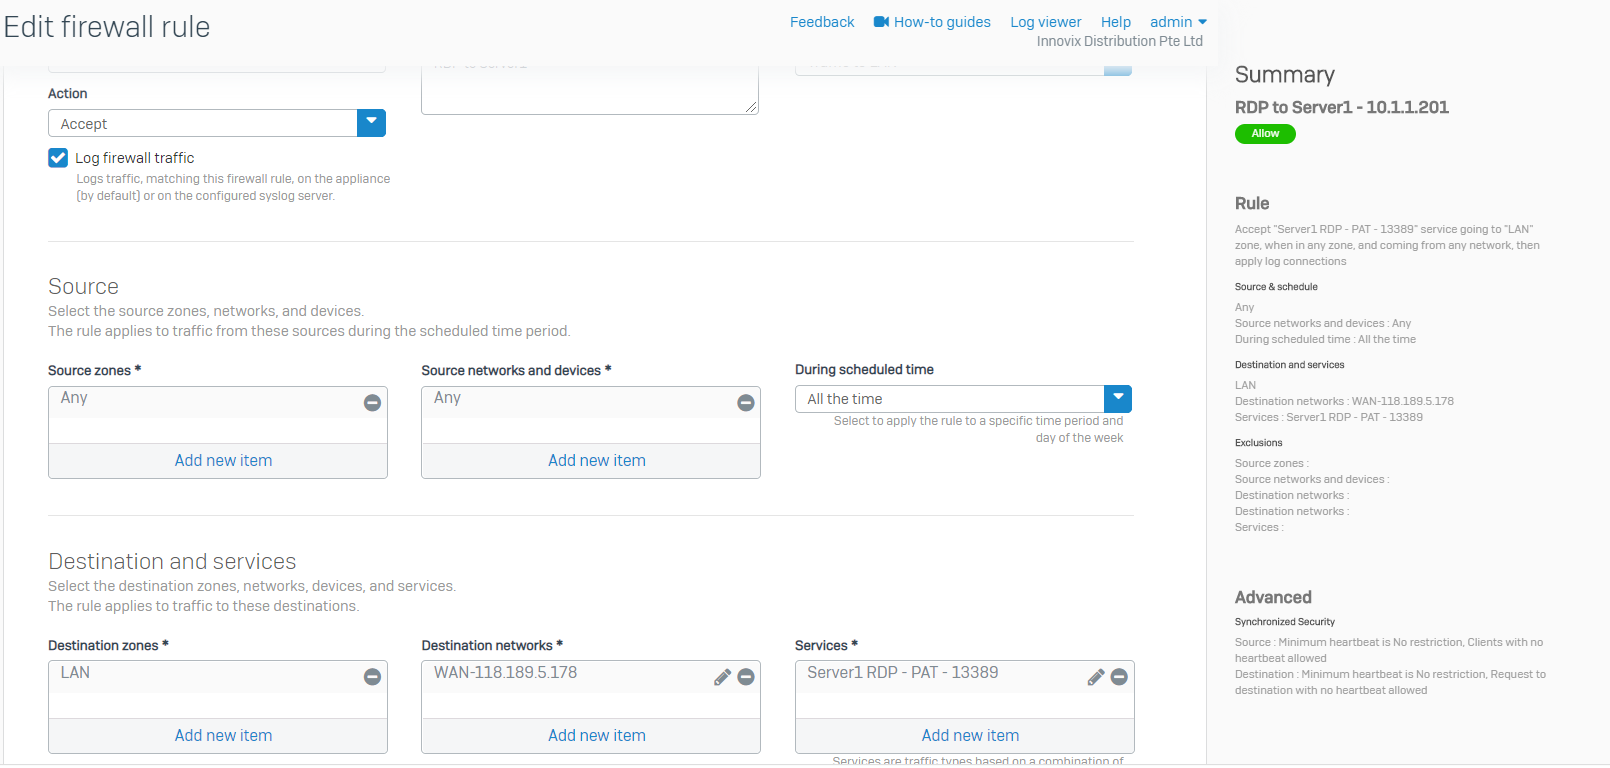Remove Server1 RDP - PAT - 13389 service

pos(1119,677)
